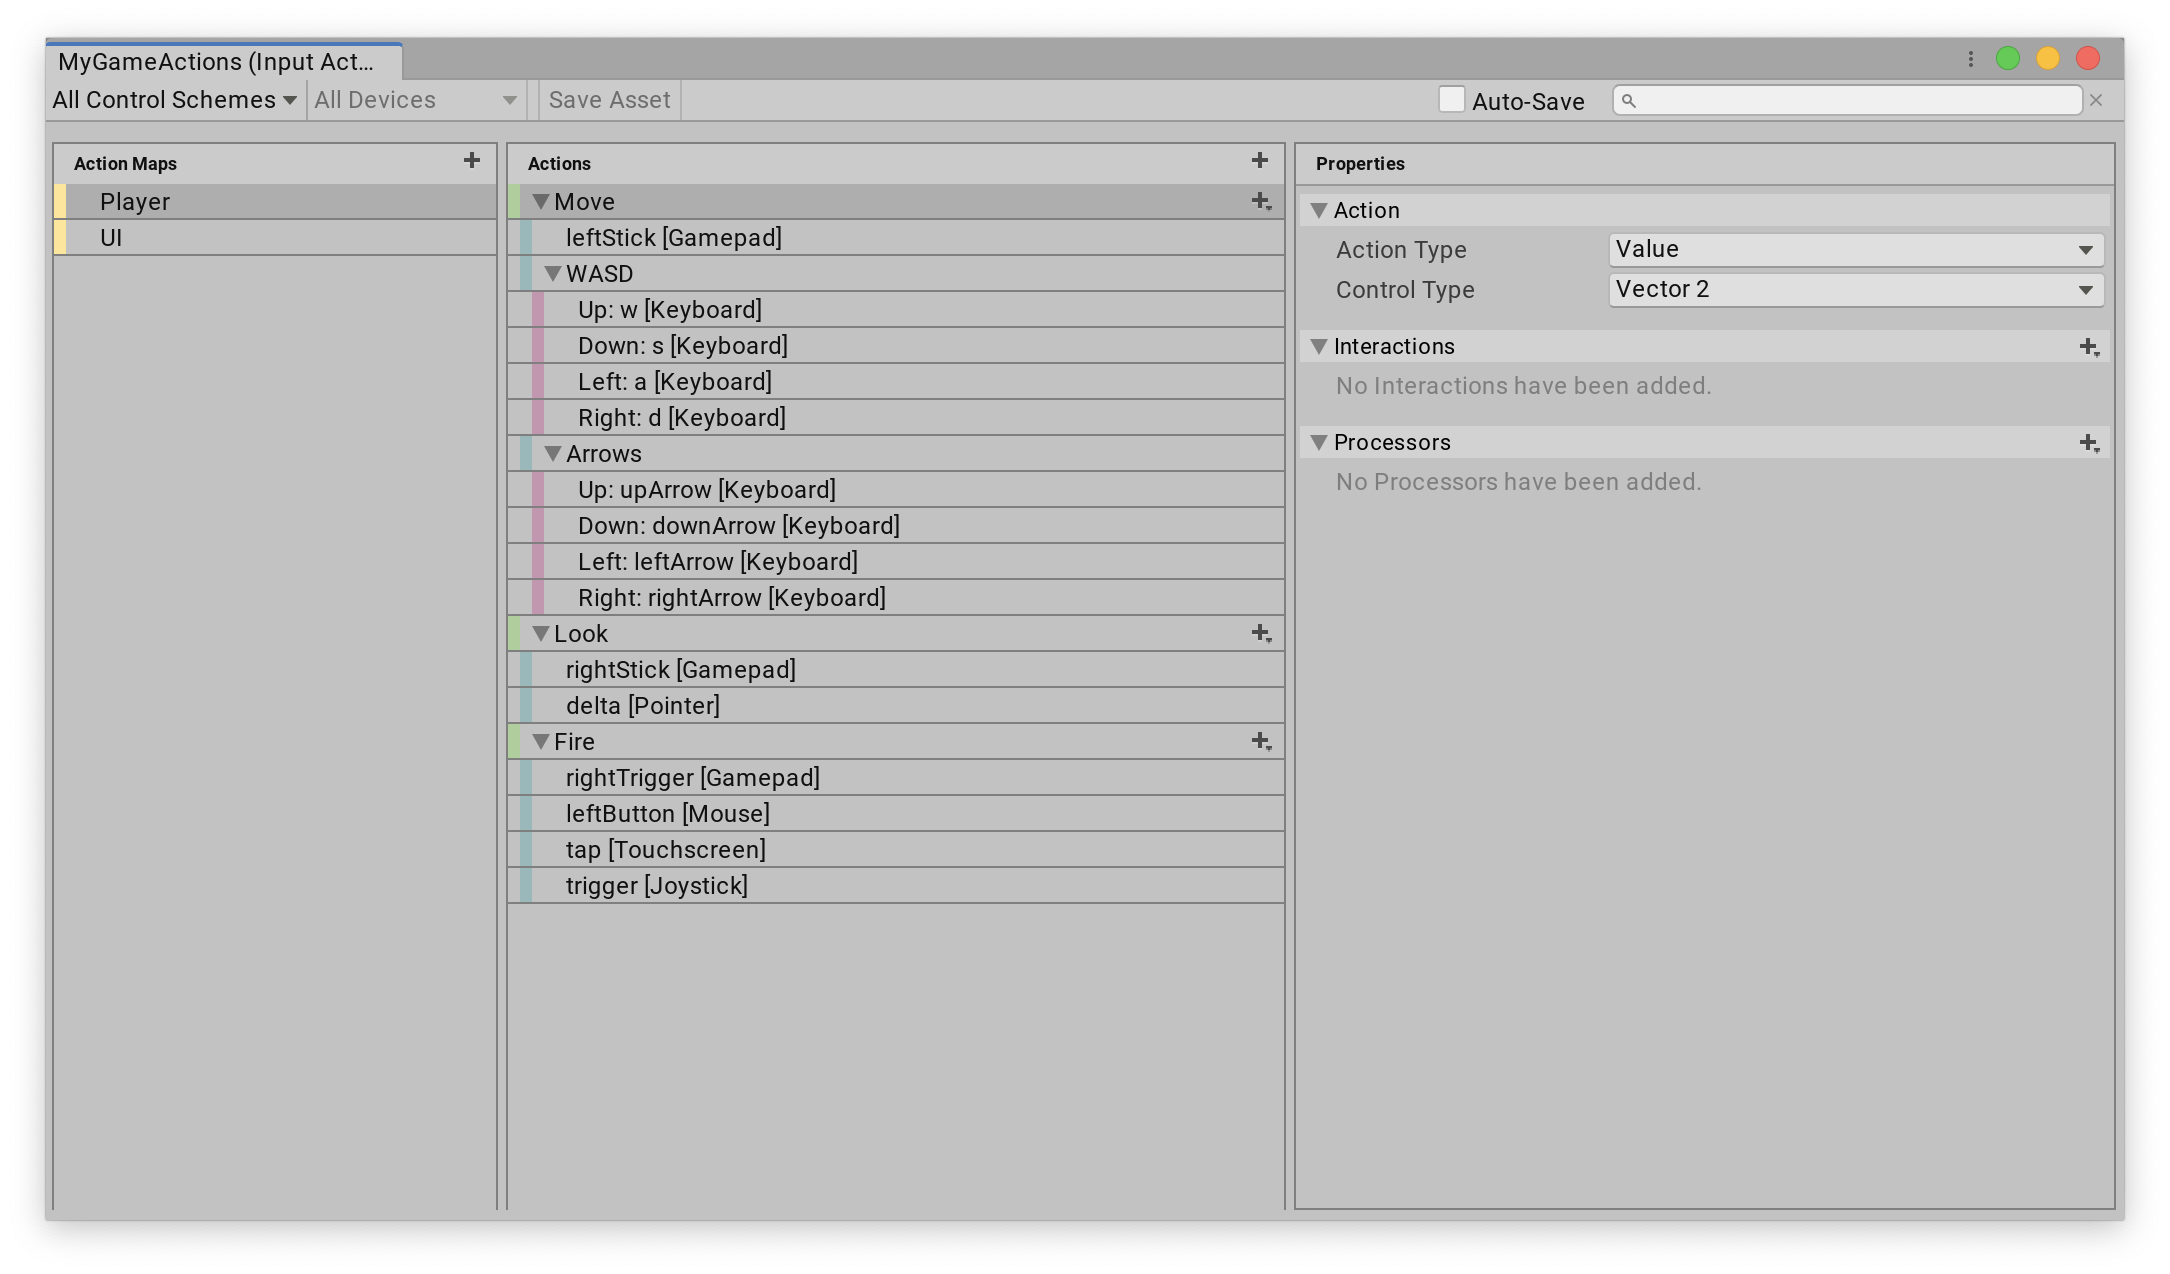Select the Player action map
This screenshot has height=1274, width=2170.
pos(135,199)
